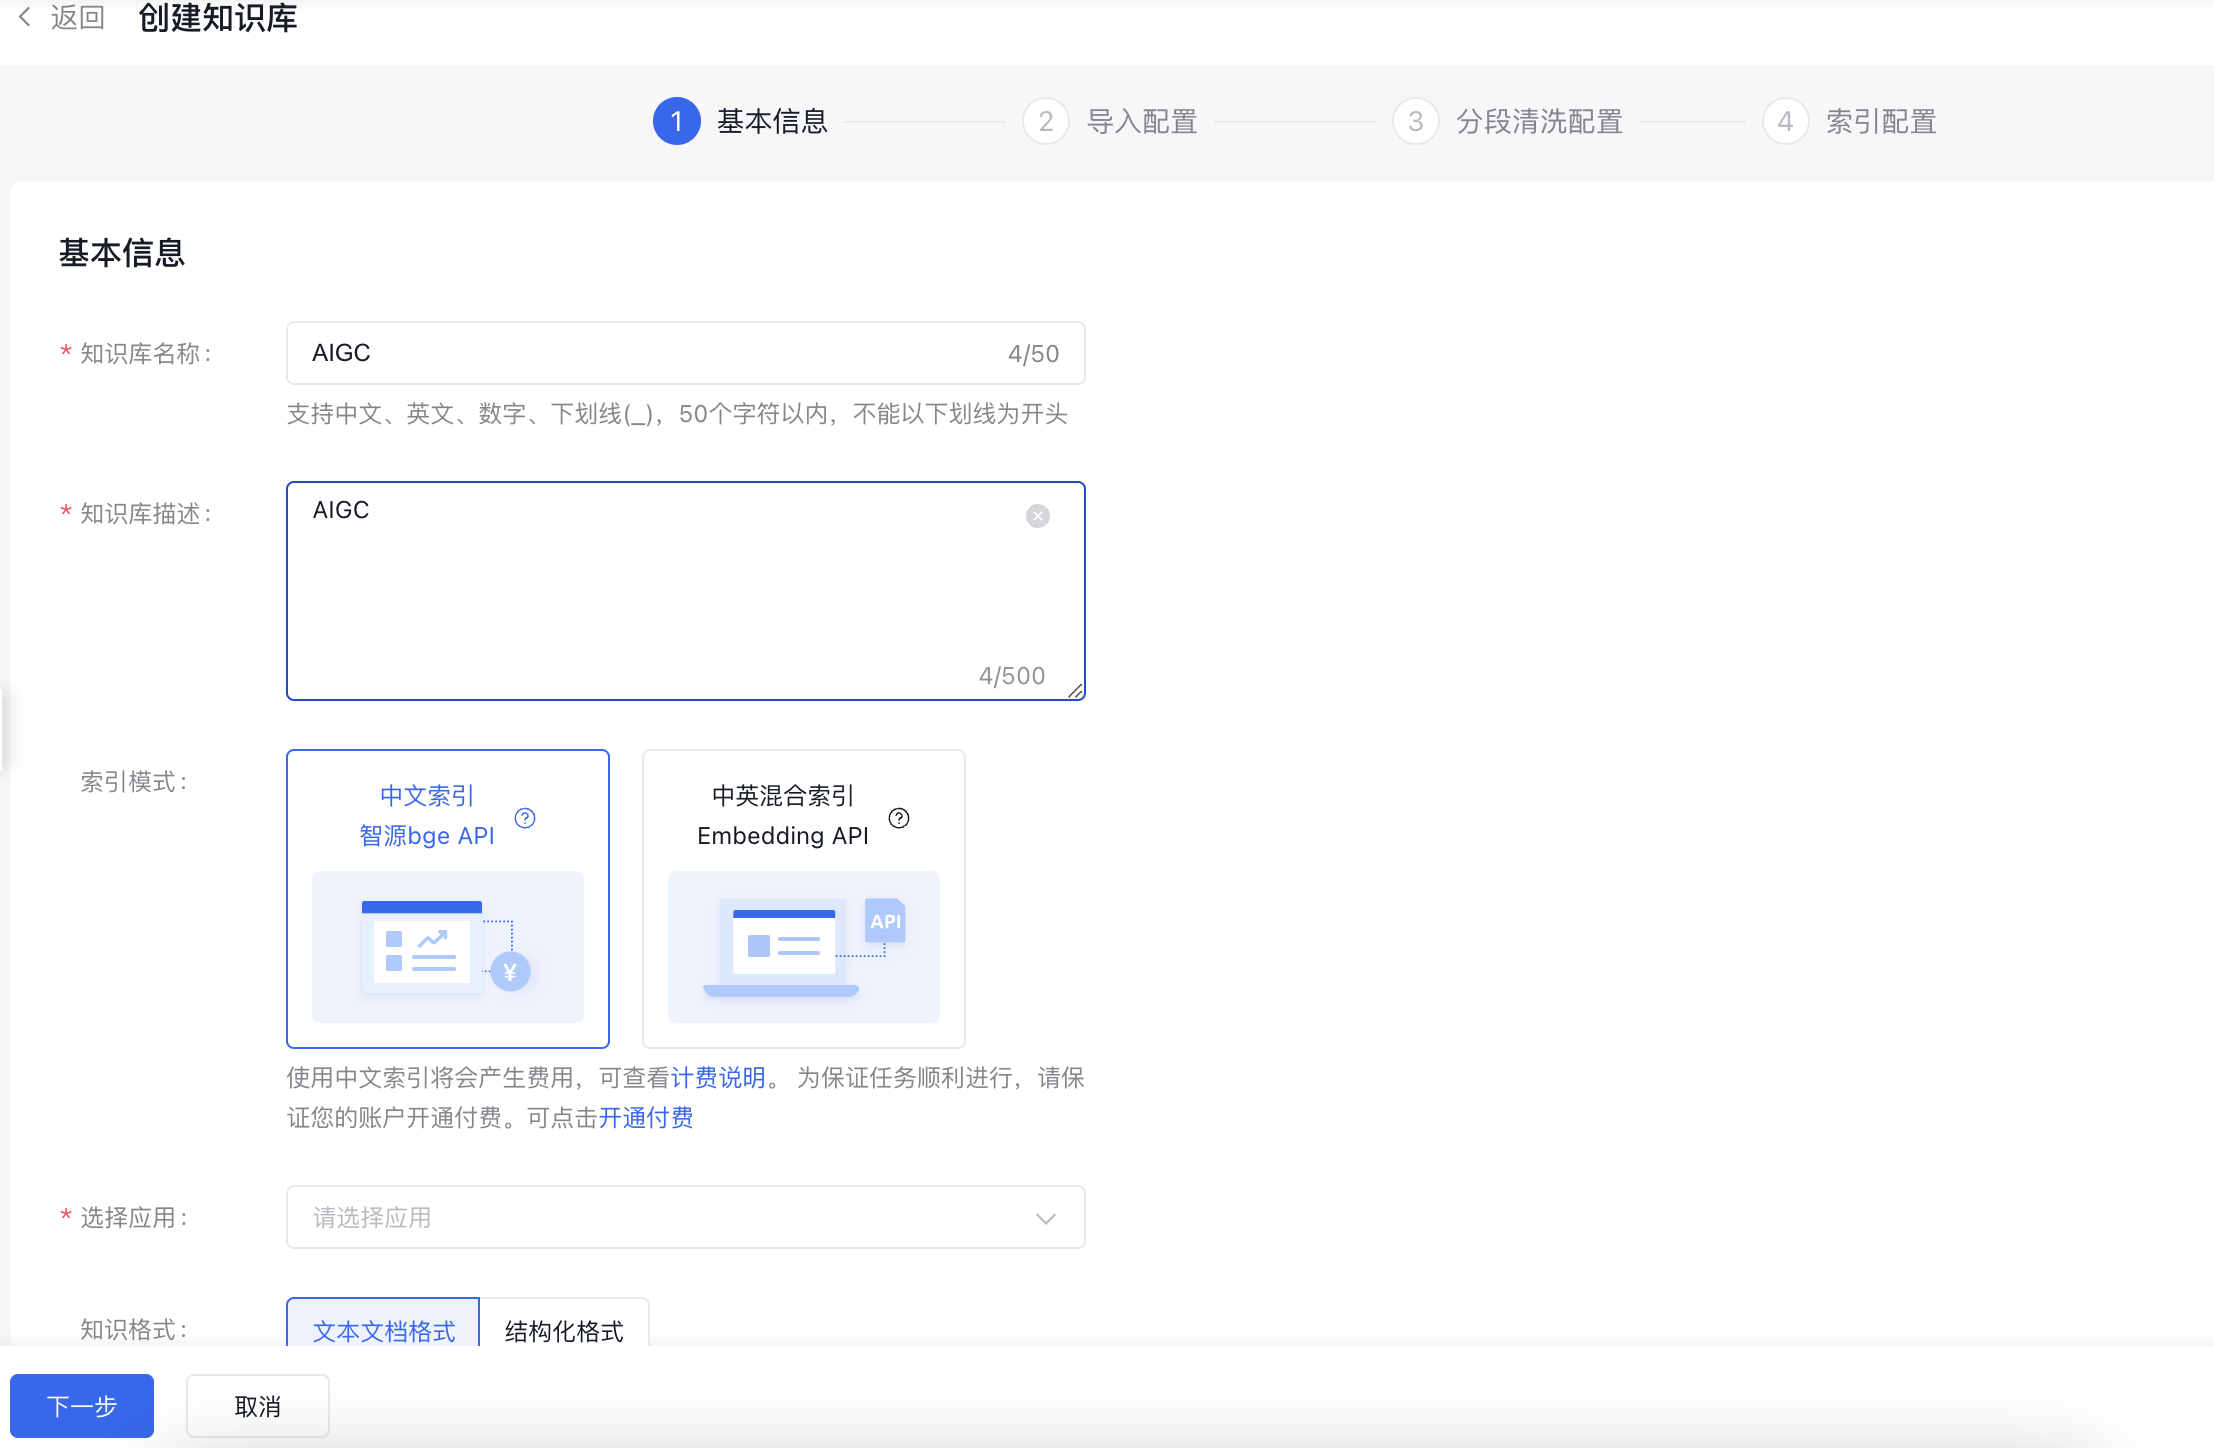Click step 4 索引配置 indicator circle
Image resolution: width=2214 pixels, height=1448 pixels.
pos(1786,121)
